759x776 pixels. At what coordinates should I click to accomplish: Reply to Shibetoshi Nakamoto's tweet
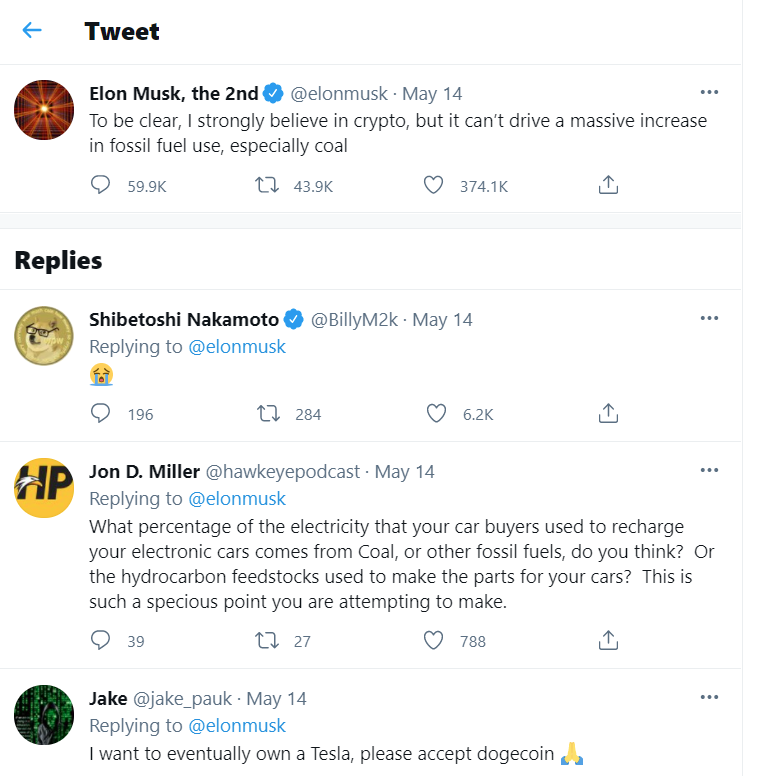click(x=100, y=413)
